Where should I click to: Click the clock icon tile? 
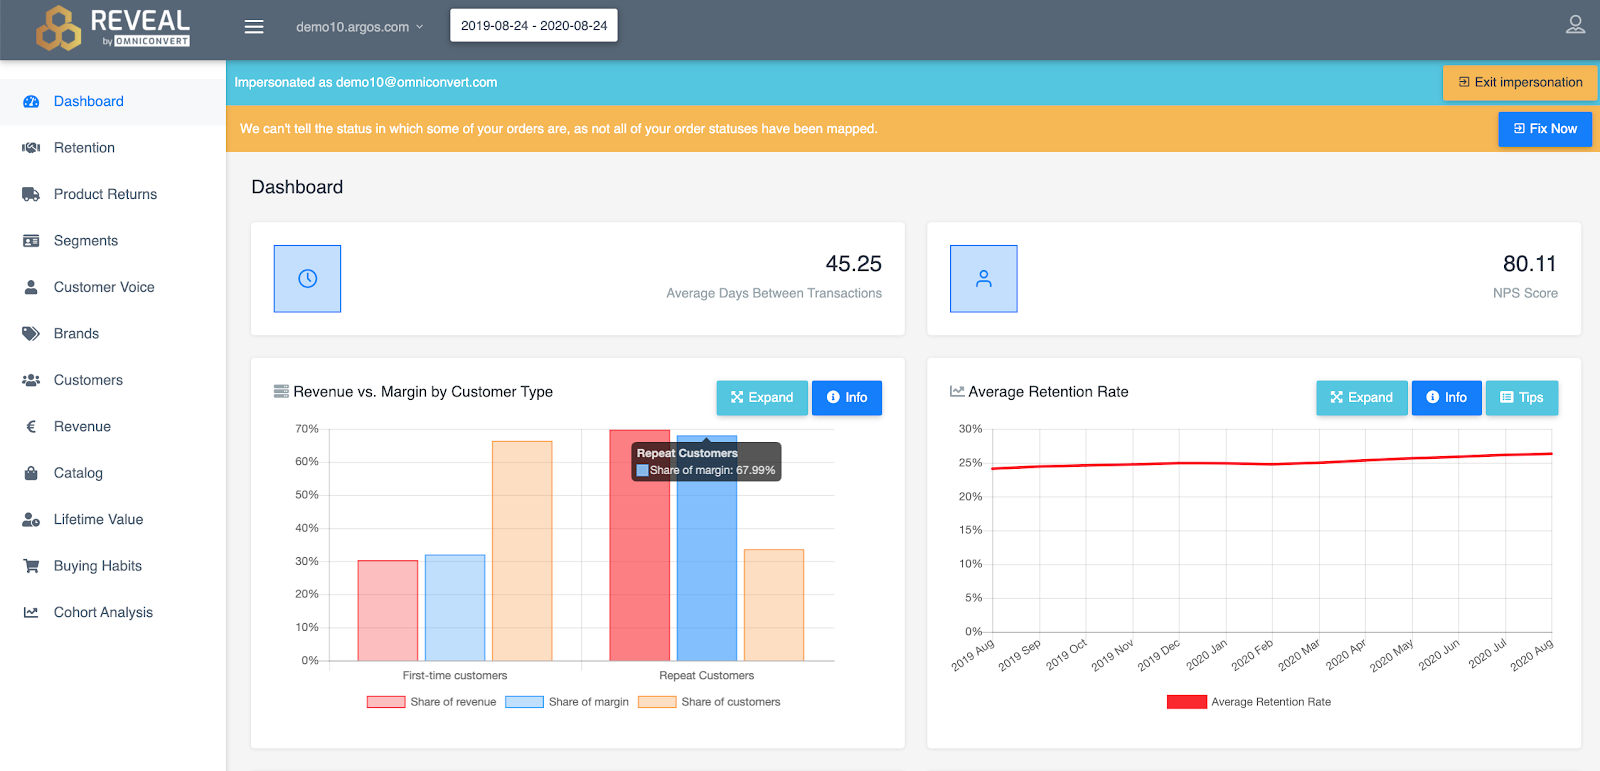[x=307, y=279]
